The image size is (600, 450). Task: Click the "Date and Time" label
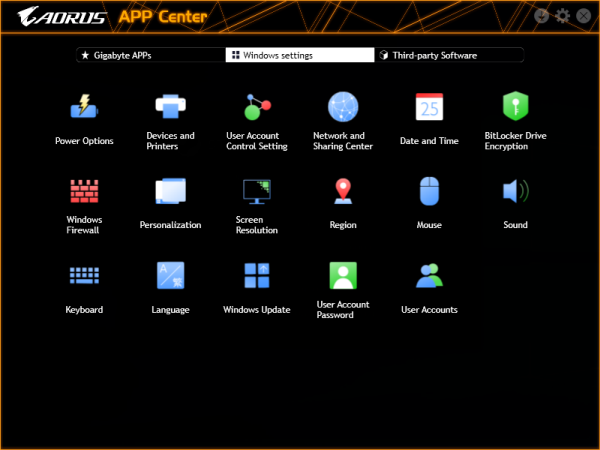tap(429, 141)
